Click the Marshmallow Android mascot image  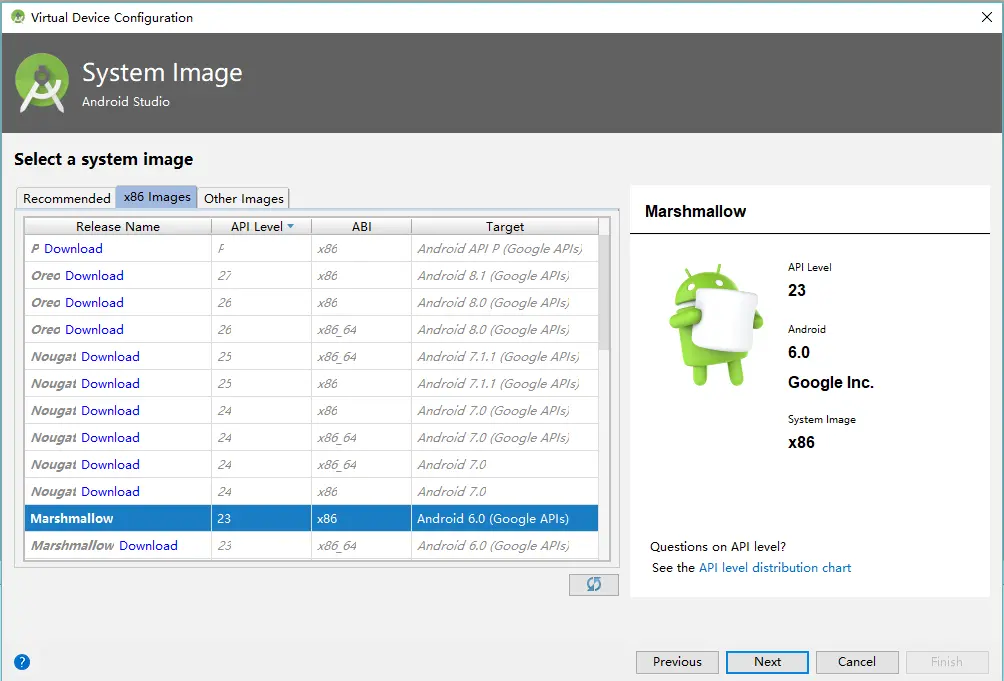716,324
